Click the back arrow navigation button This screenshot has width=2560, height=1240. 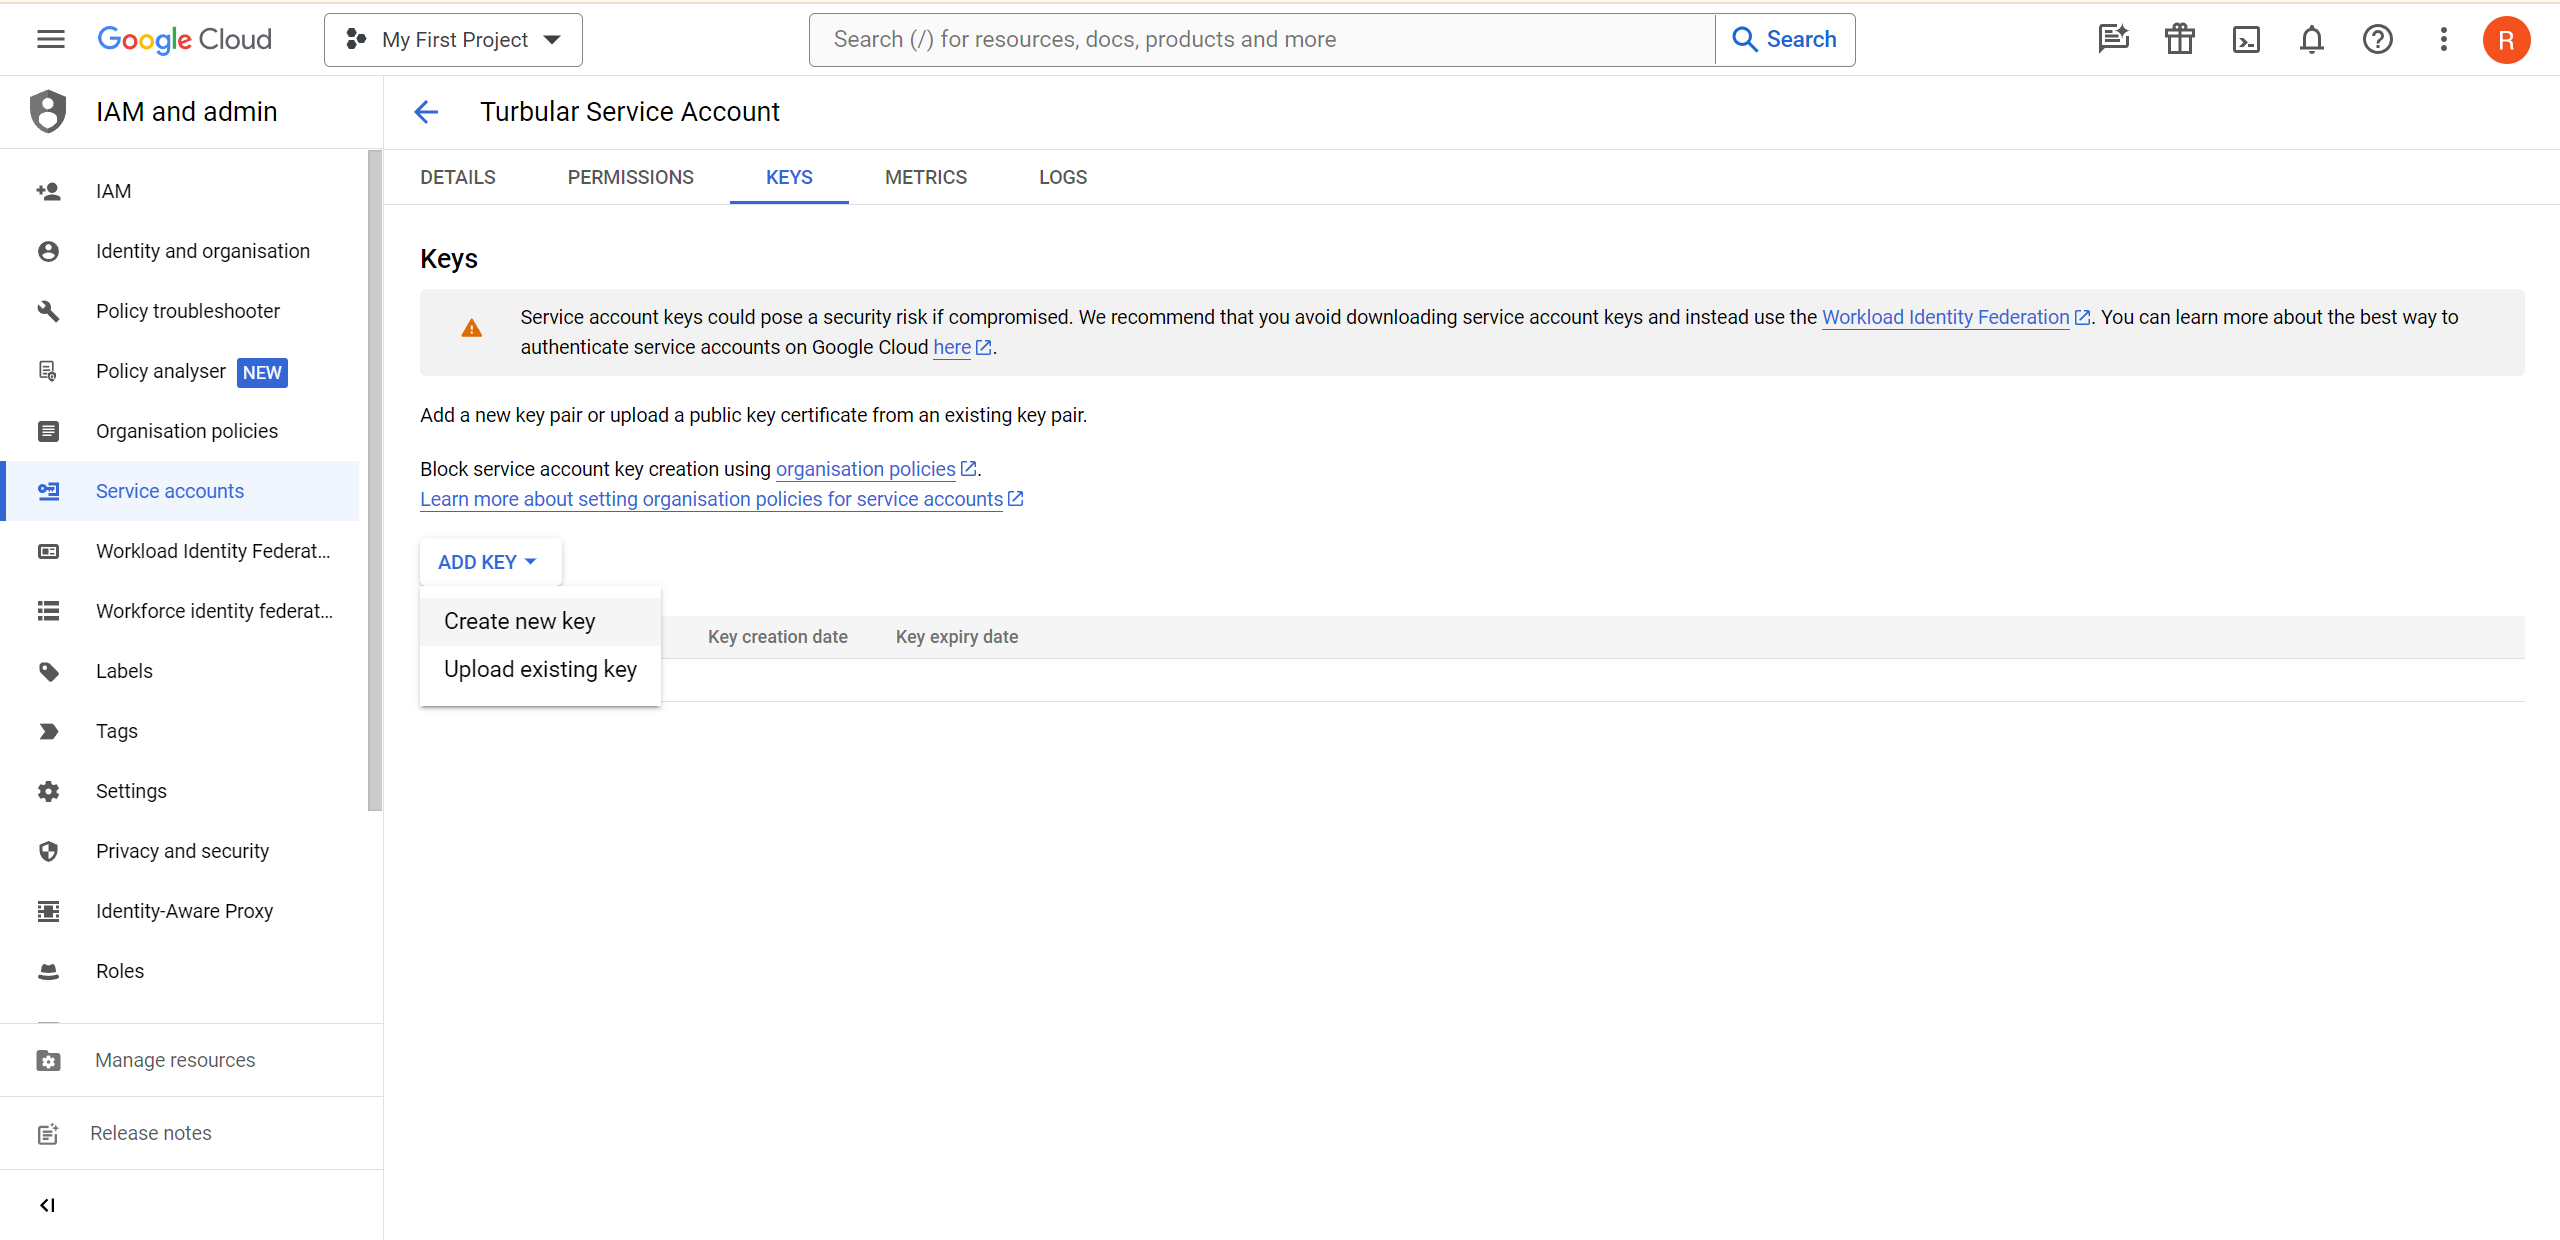pos(423,111)
